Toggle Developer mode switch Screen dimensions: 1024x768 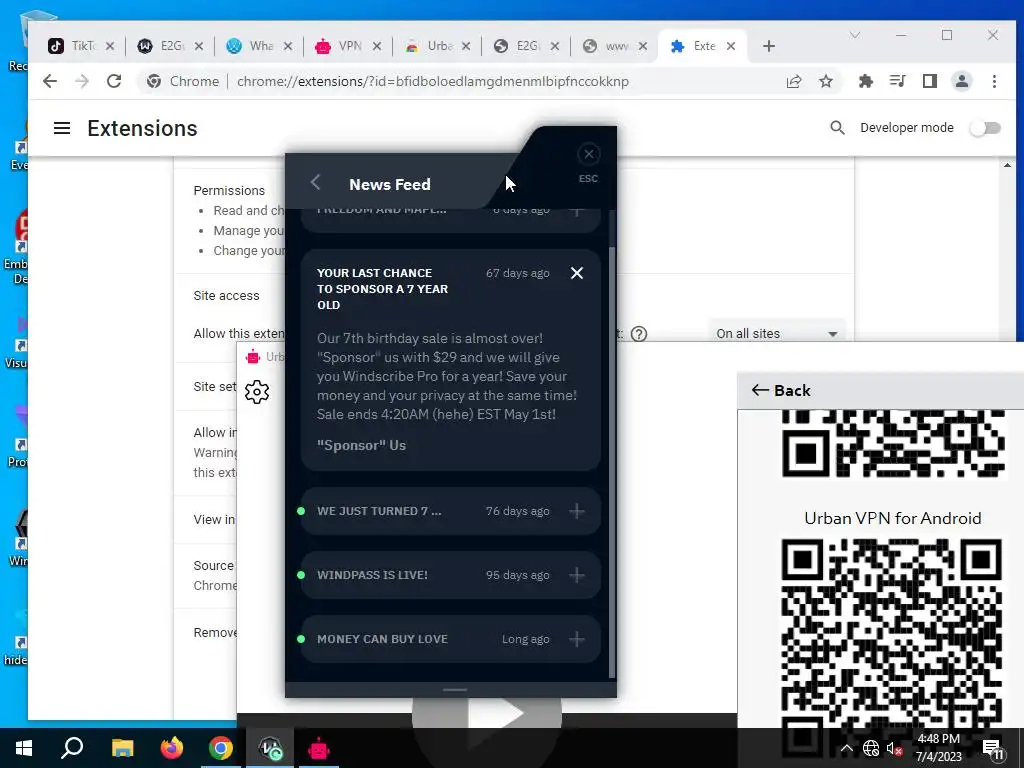[x=985, y=128]
